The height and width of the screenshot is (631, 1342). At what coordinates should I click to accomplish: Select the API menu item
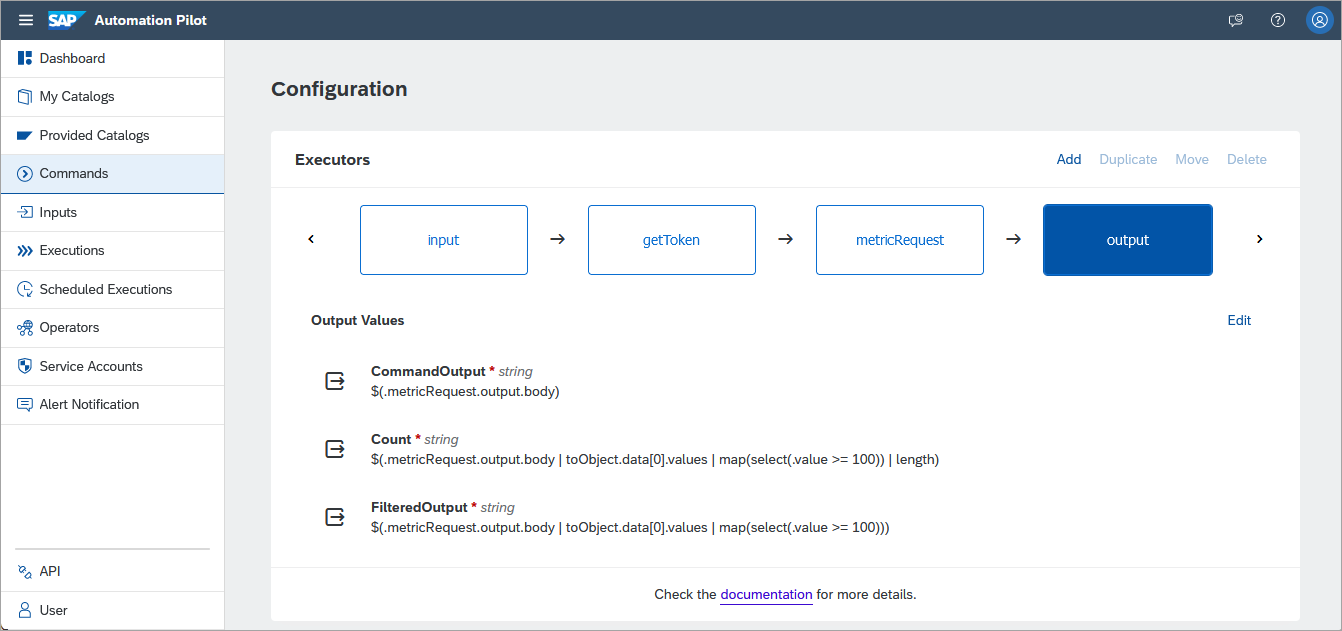112,571
